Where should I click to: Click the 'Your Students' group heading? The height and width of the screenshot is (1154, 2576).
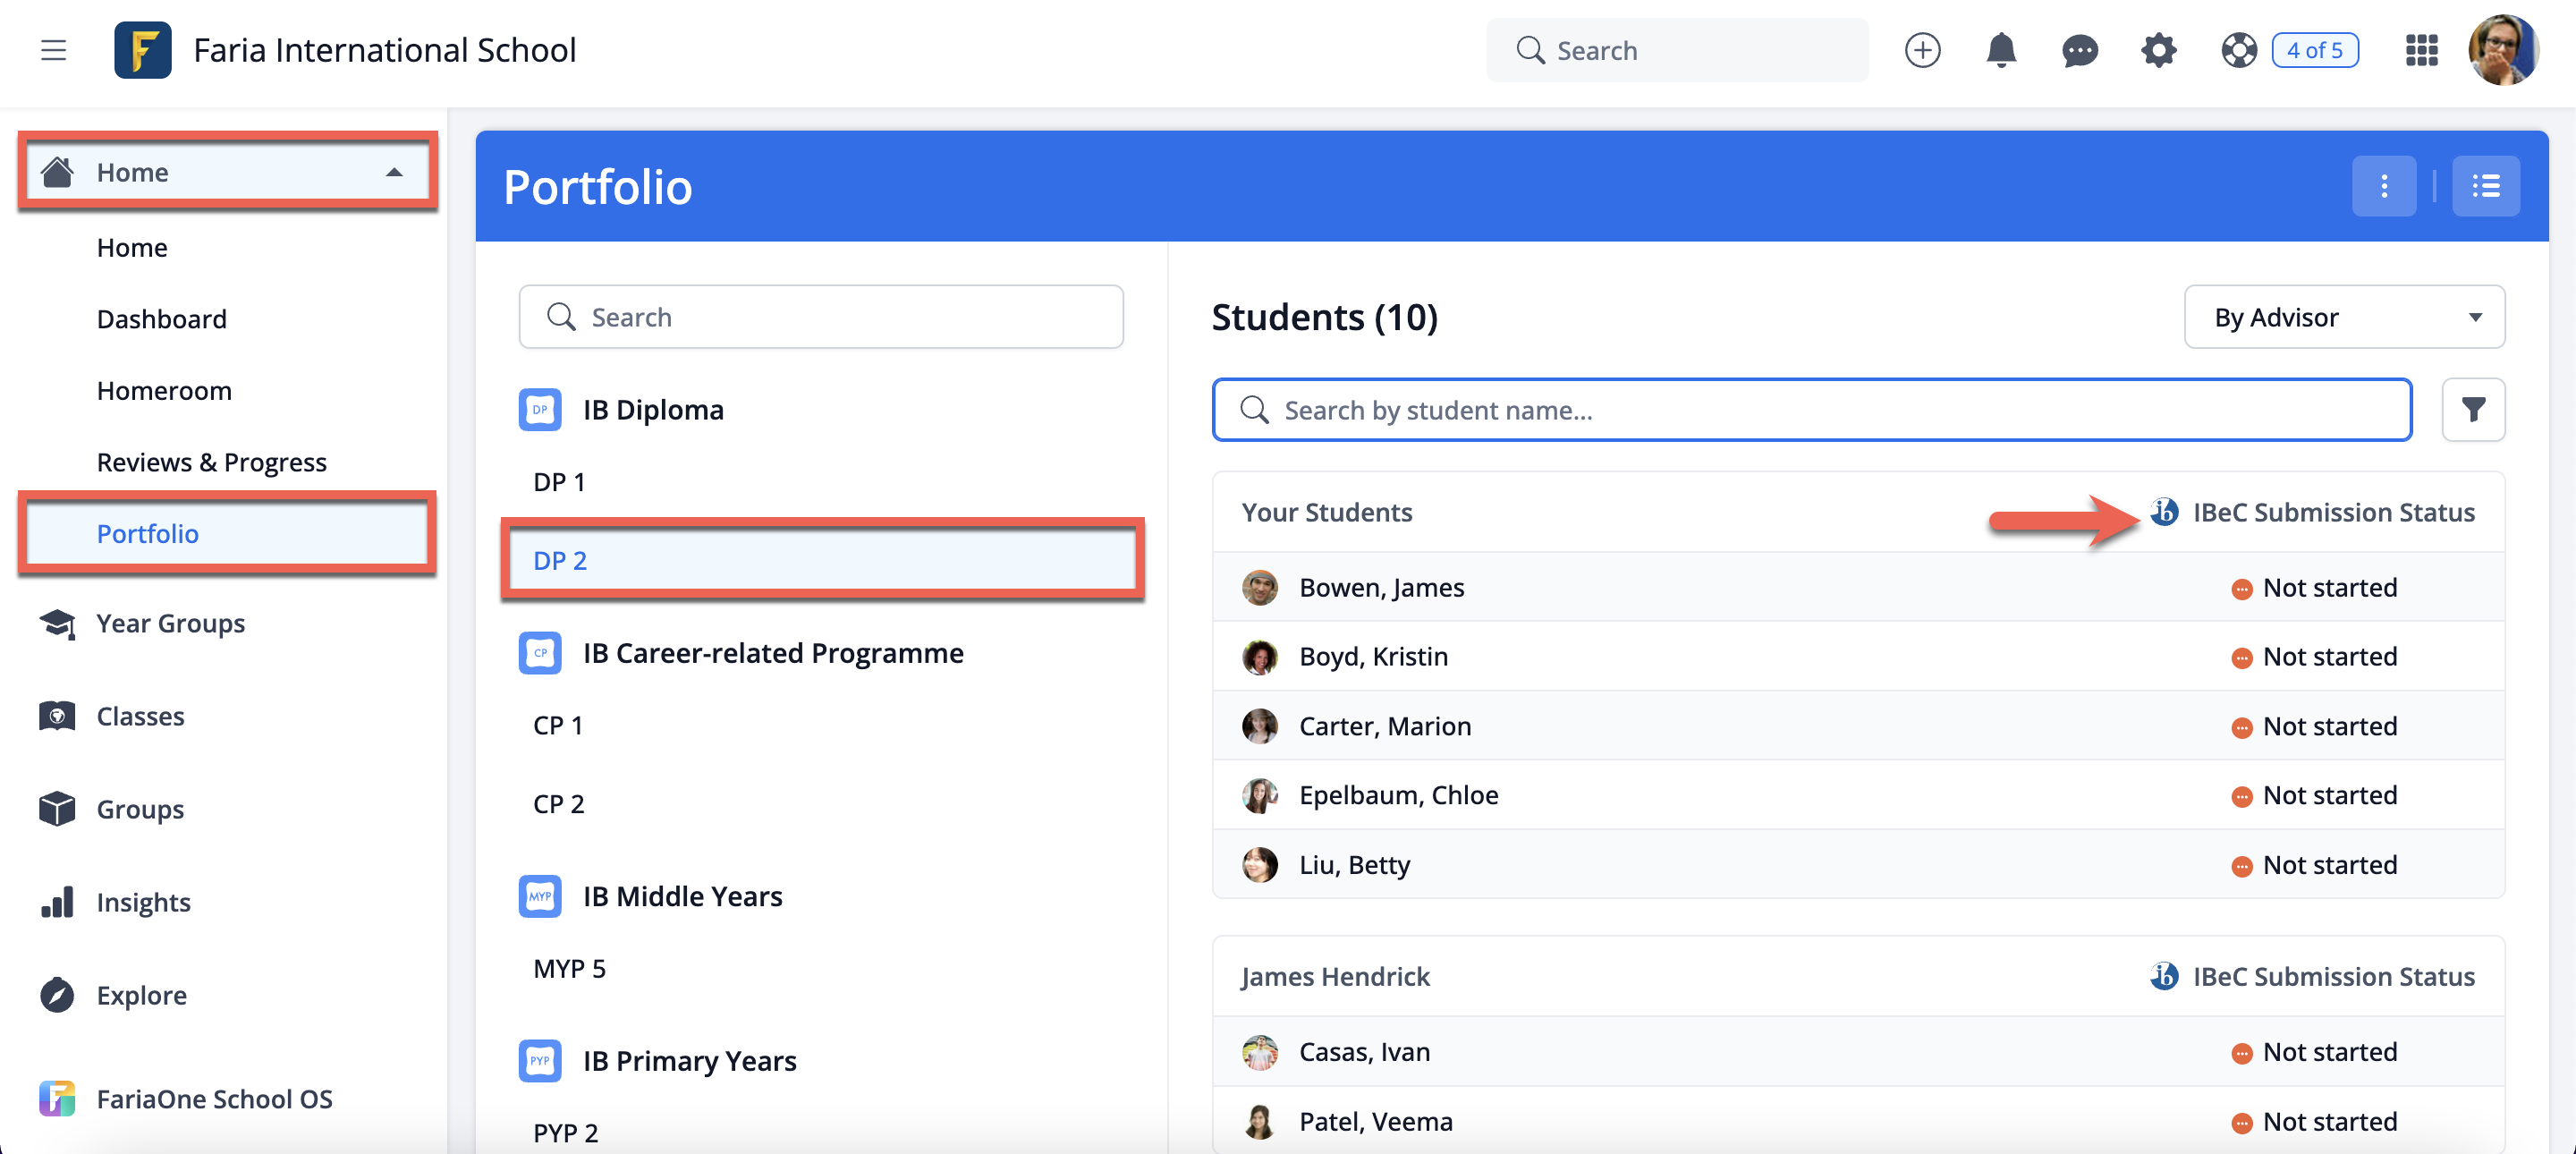tap(1327, 512)
